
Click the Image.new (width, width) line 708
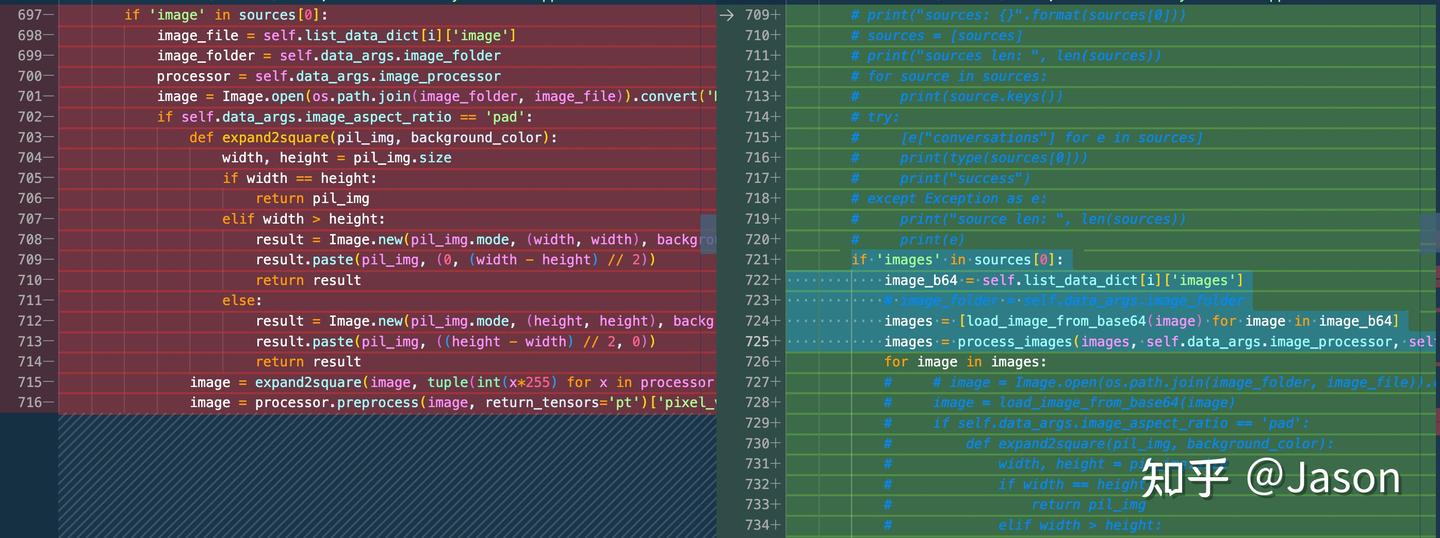click(x=486, y=239)
